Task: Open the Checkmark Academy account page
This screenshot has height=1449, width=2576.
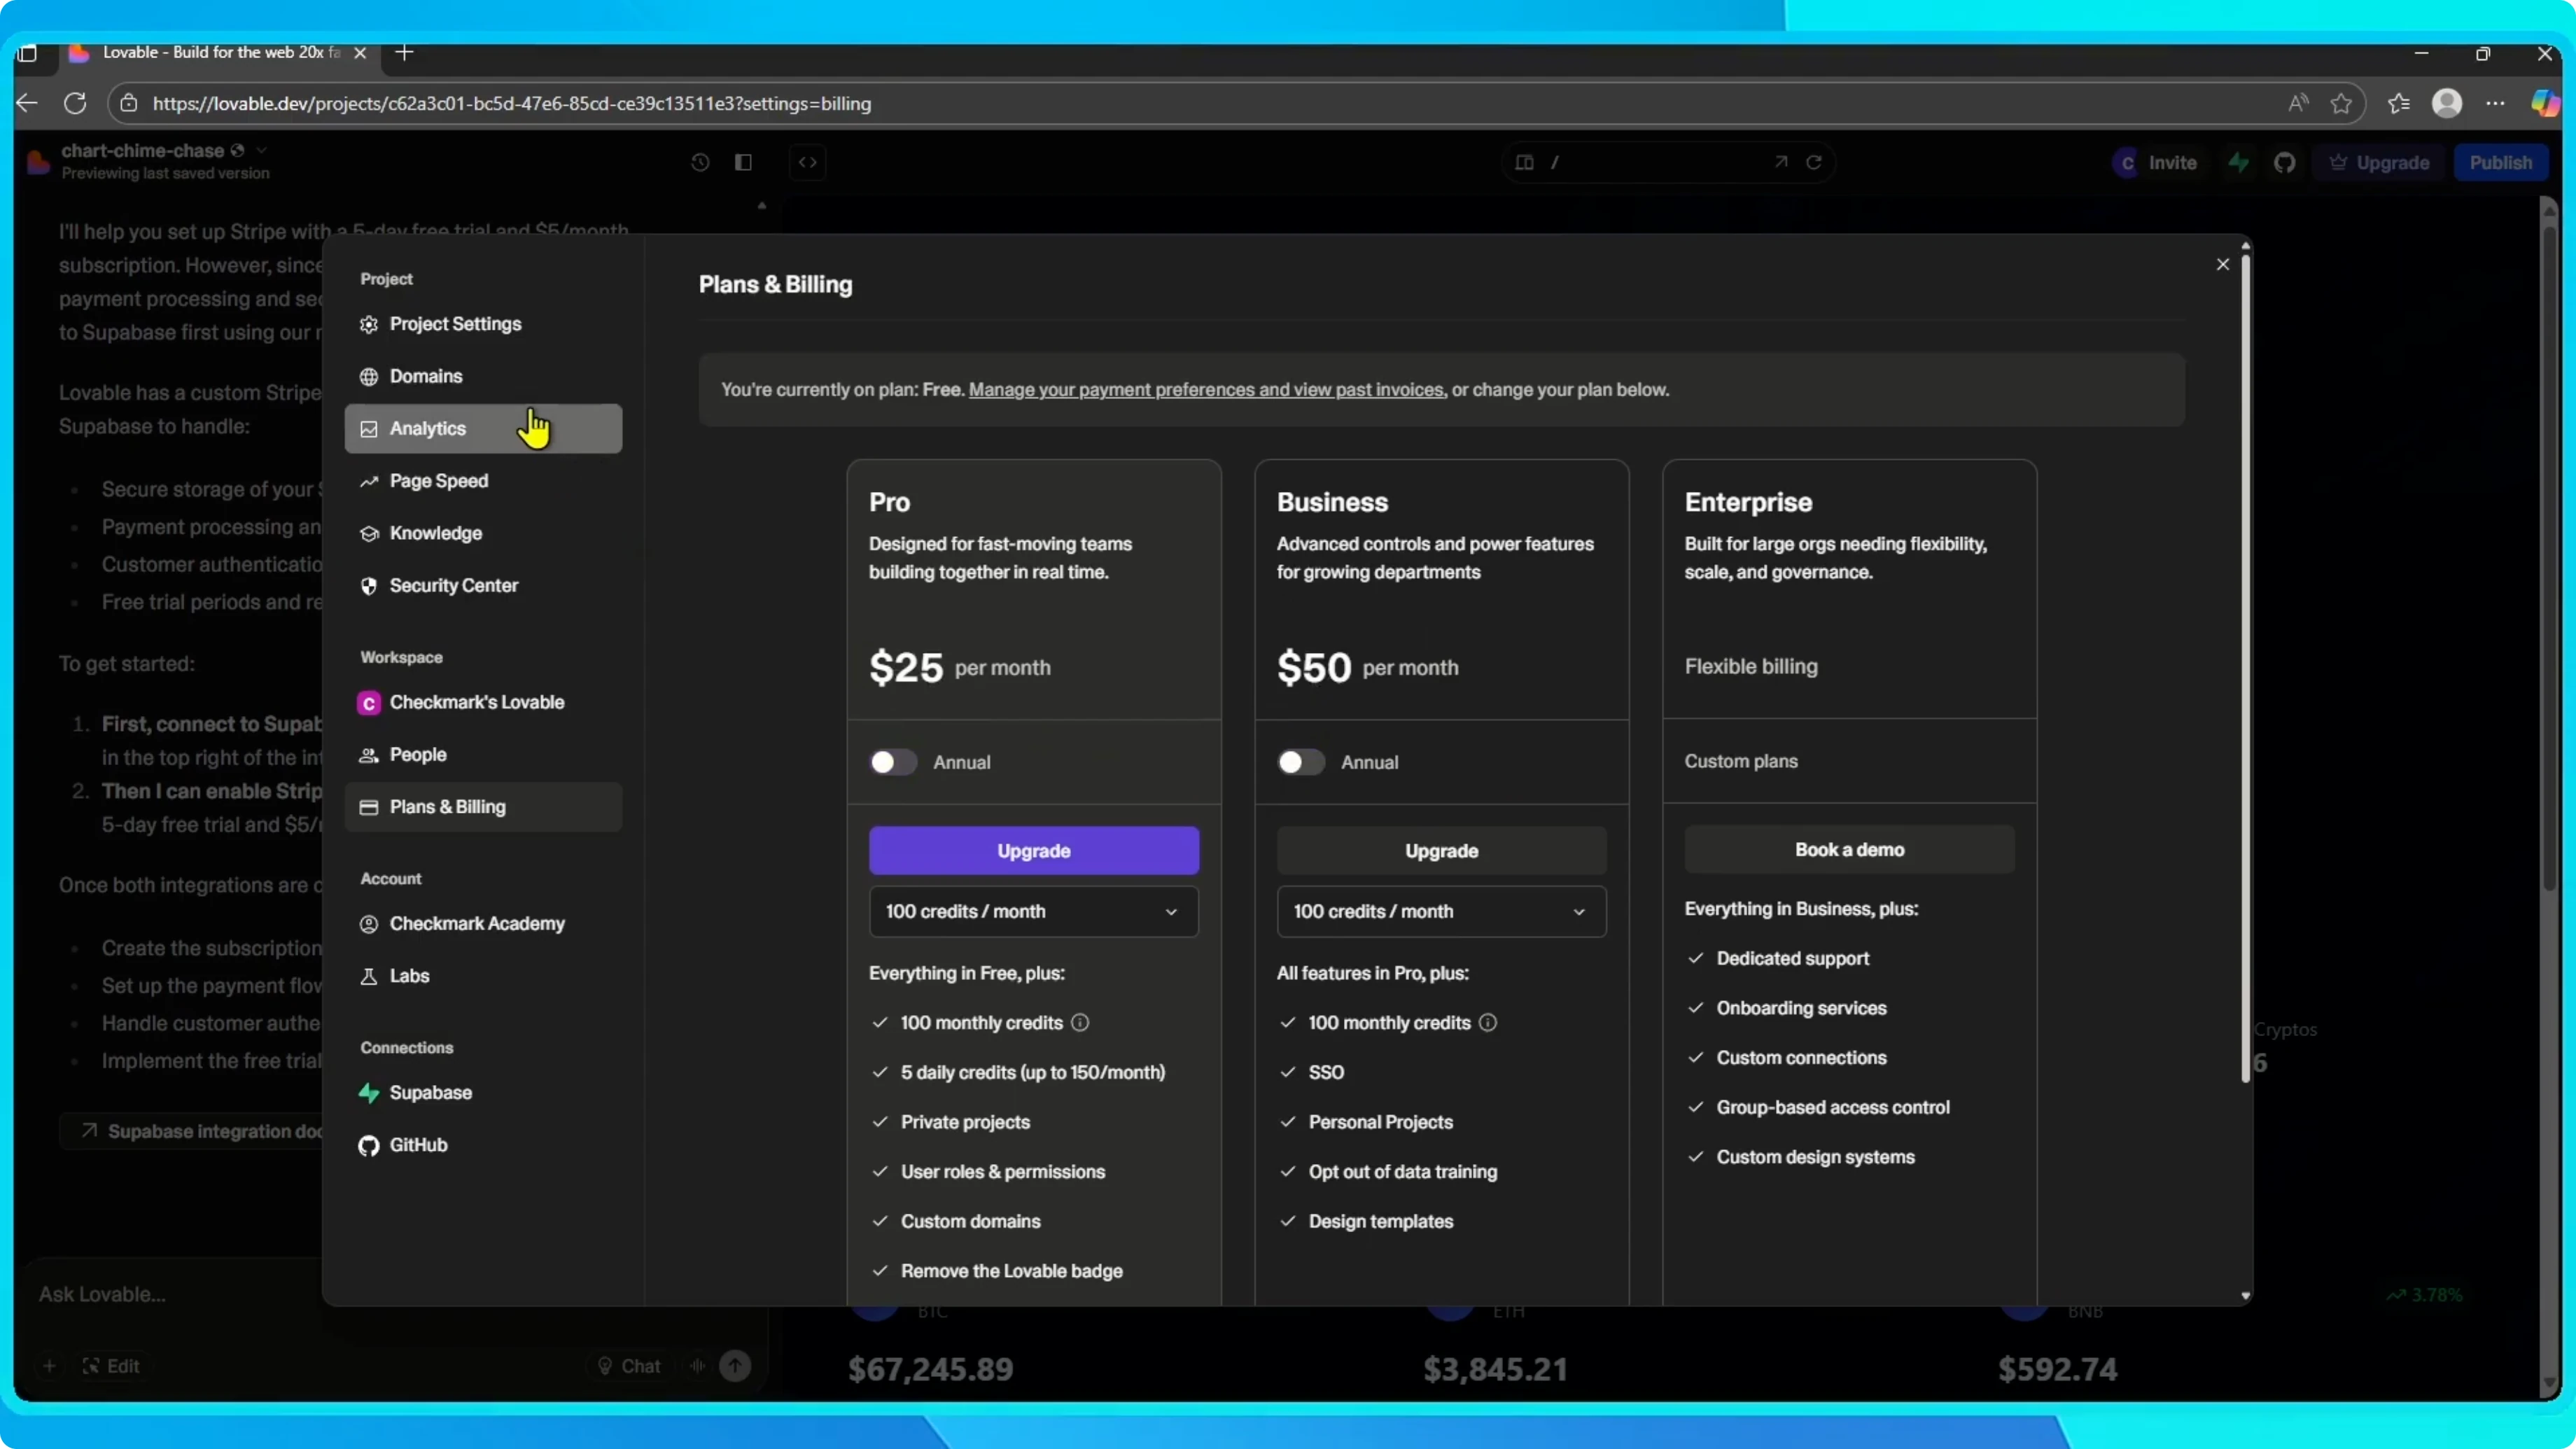Action: pyautogui.click(x=483, y=923)
